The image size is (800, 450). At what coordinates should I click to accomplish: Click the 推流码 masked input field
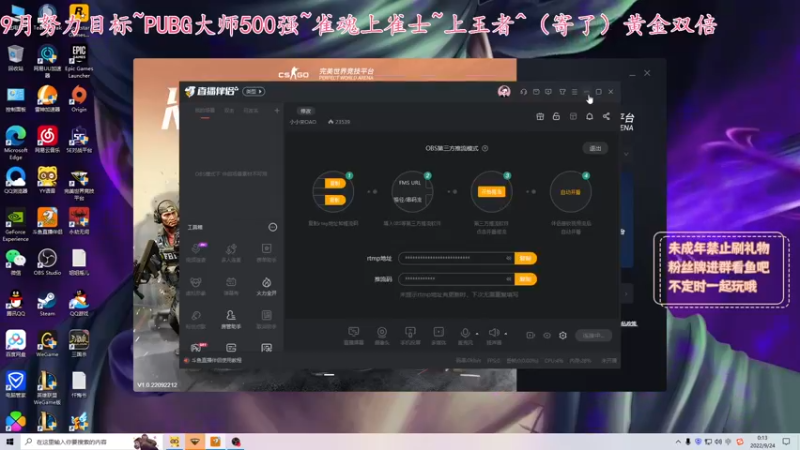coord(456,279)
